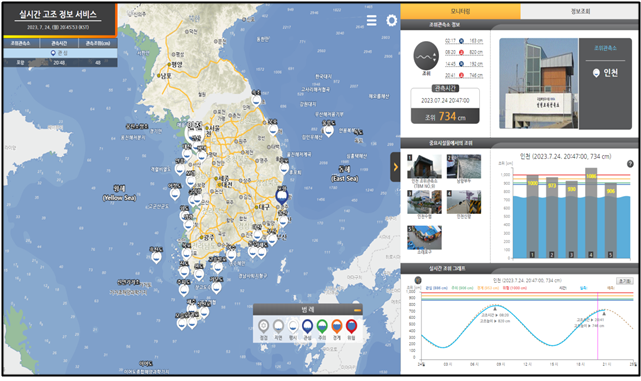Select the 포항 row in station table

(x=61, y=63)
